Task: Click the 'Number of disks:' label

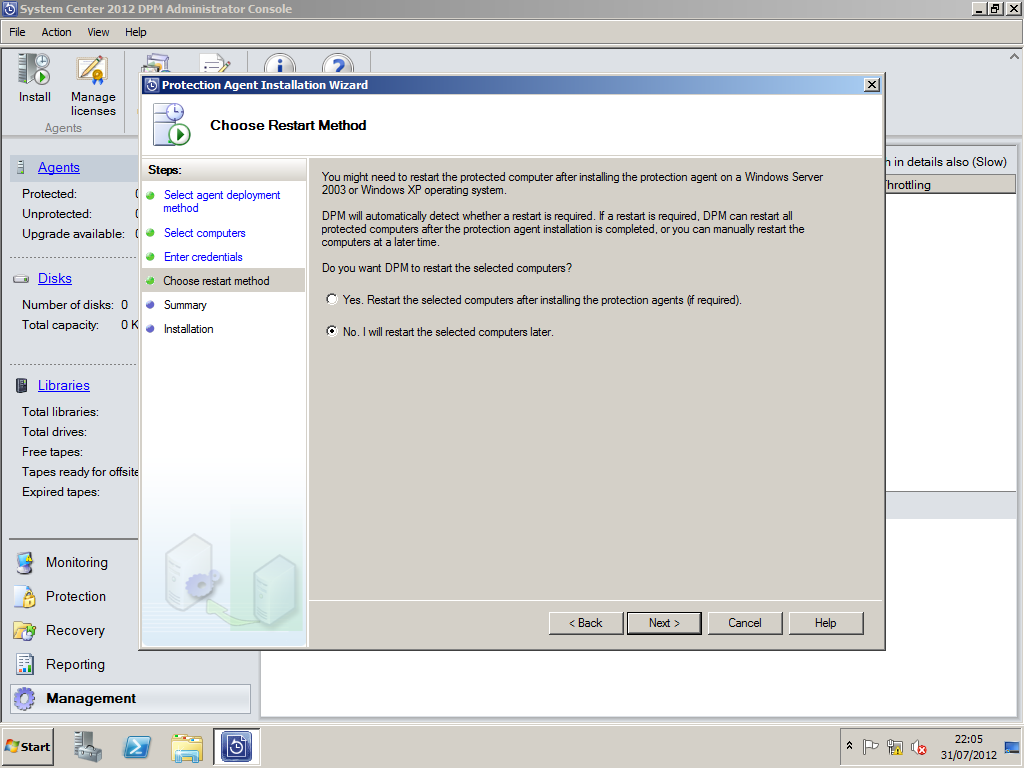Action: (x=67, y=305)
